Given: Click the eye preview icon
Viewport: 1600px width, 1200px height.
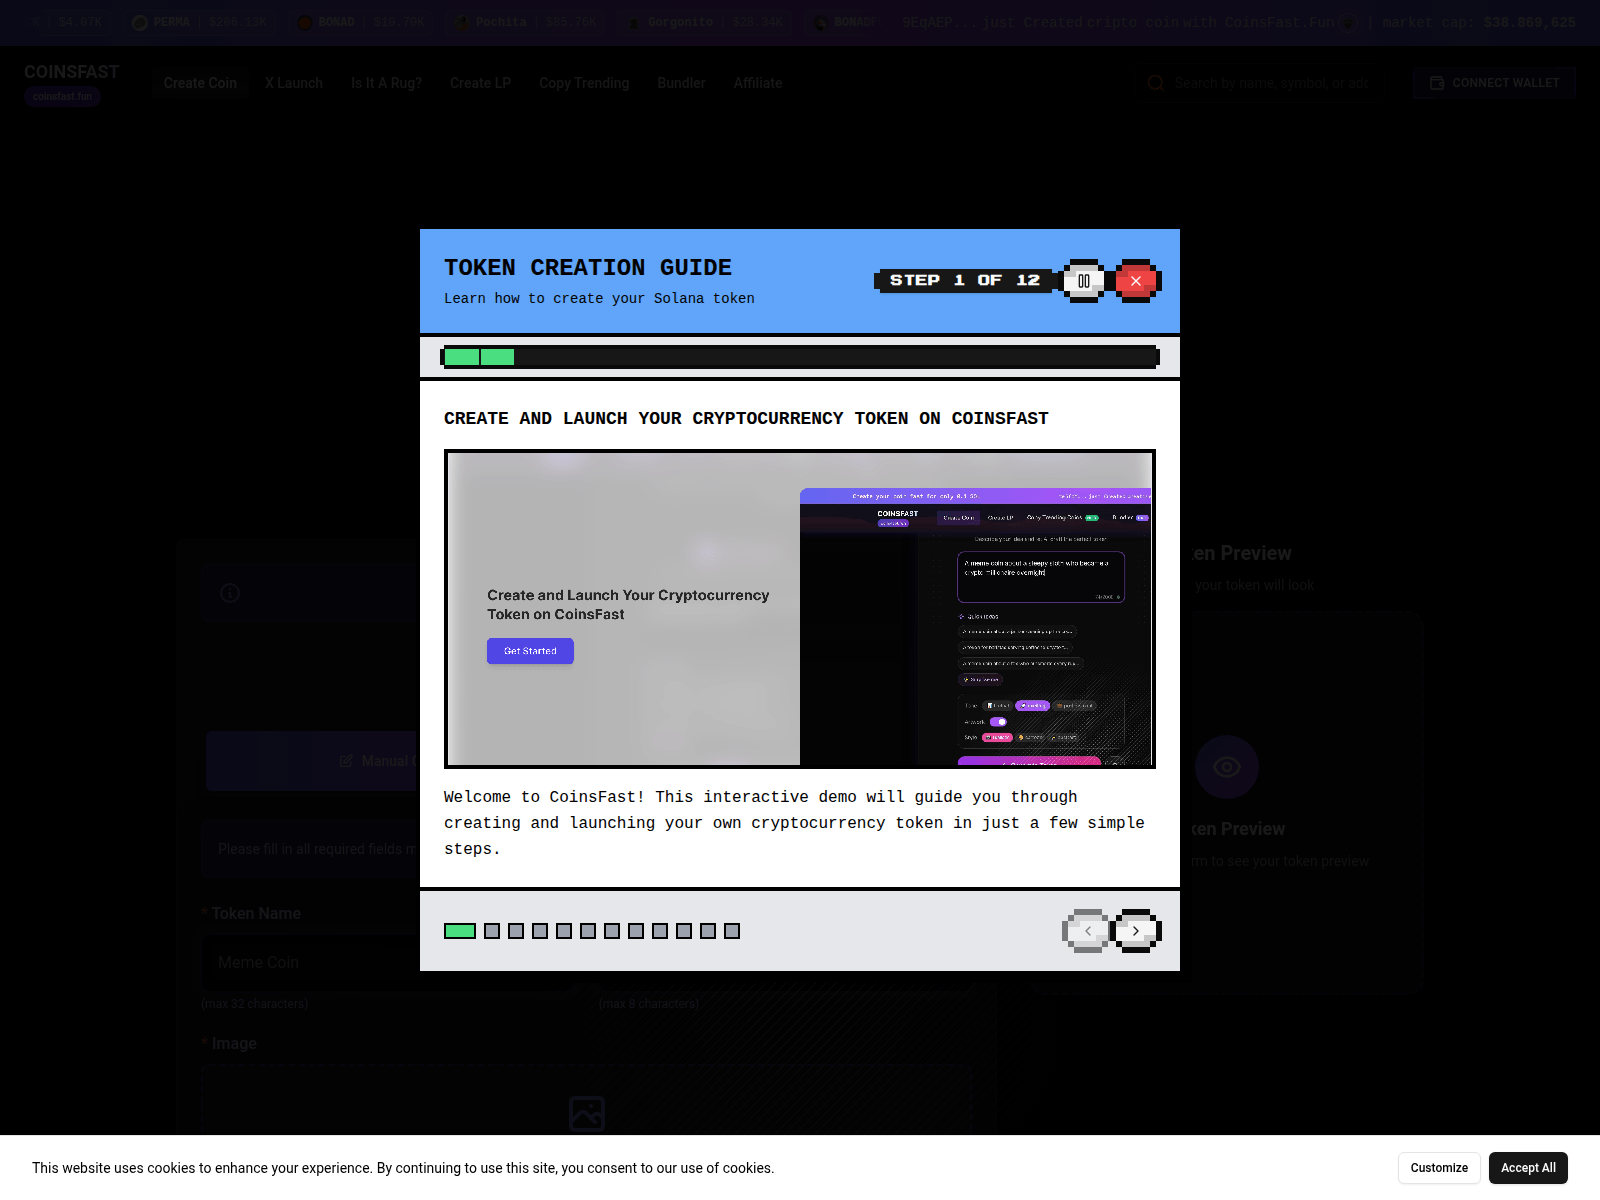Looking at the screenshot, I should coord(1227,767).
